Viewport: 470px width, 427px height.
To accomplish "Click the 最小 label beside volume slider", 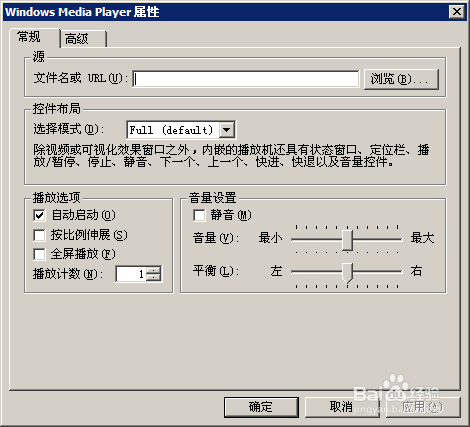I will click(x=271, y=238).
